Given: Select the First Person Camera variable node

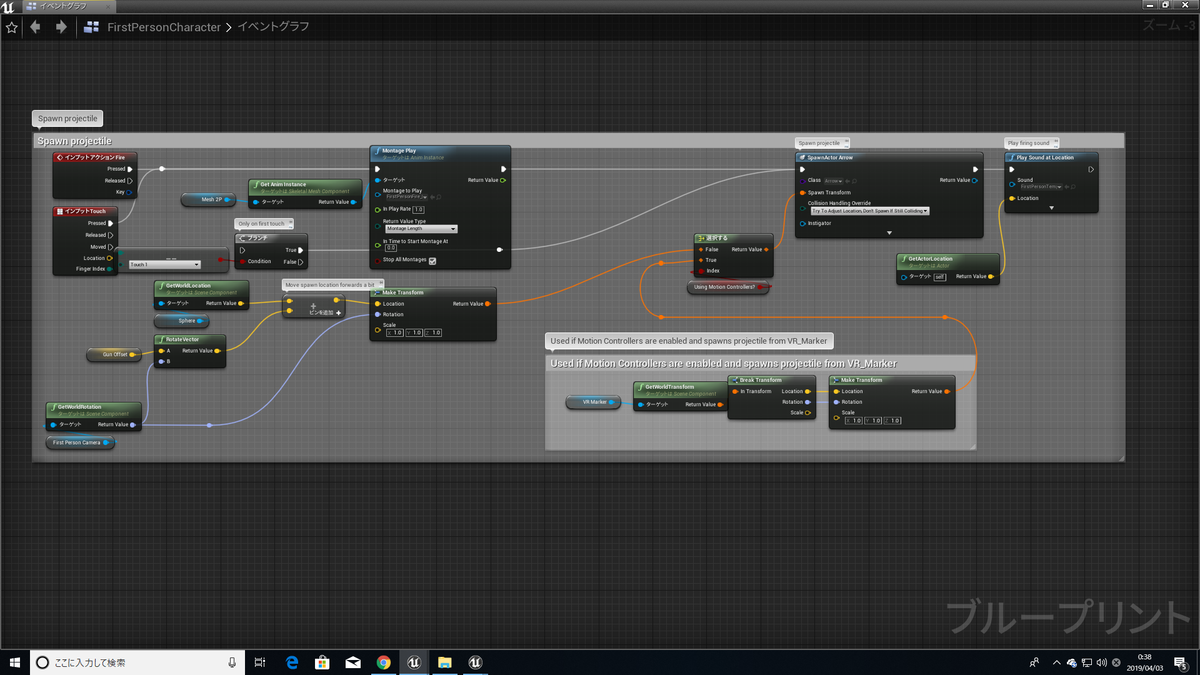Looking at the screenshot, I should pyautogui.click(x=80, y=442).
